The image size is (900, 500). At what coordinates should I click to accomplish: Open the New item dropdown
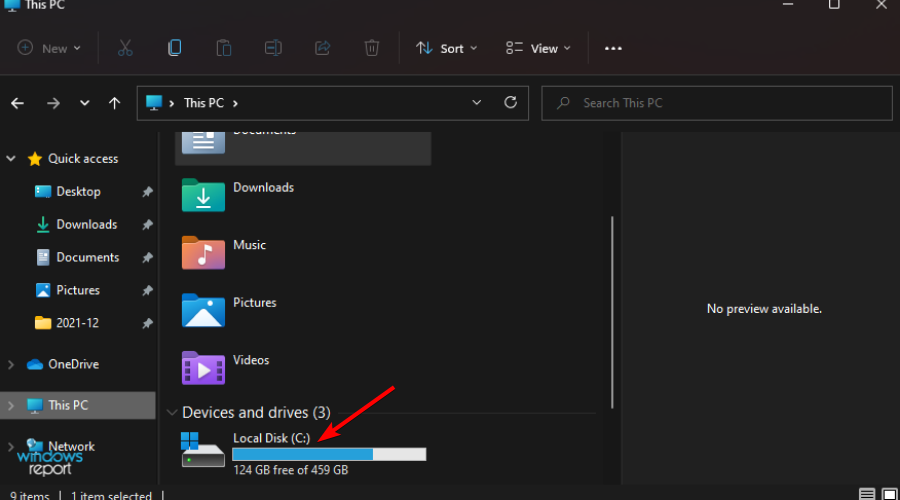pyautogui.click(x=49, y=48)
